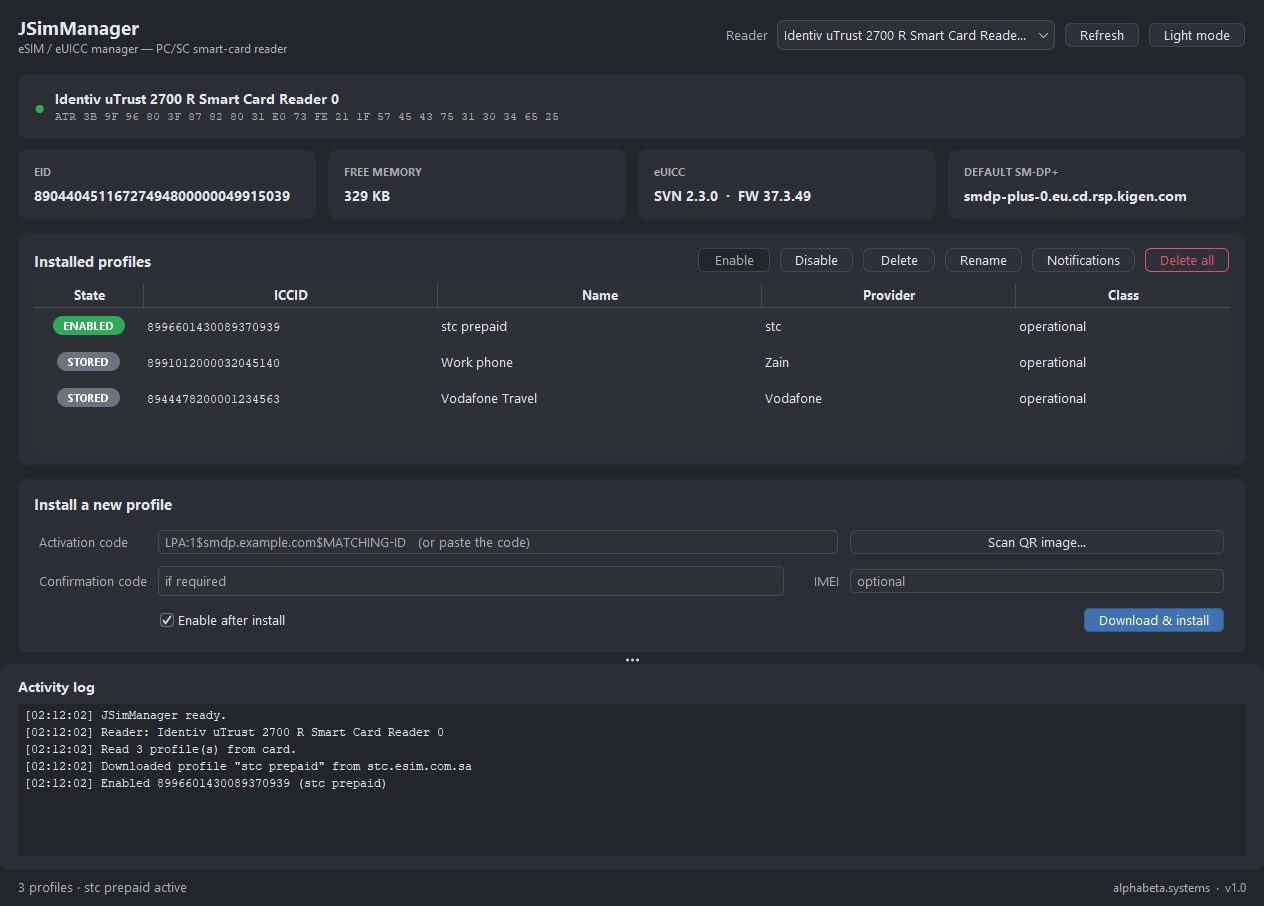
Task: Click the green reader status dot
Action: (x=40, y=108)
